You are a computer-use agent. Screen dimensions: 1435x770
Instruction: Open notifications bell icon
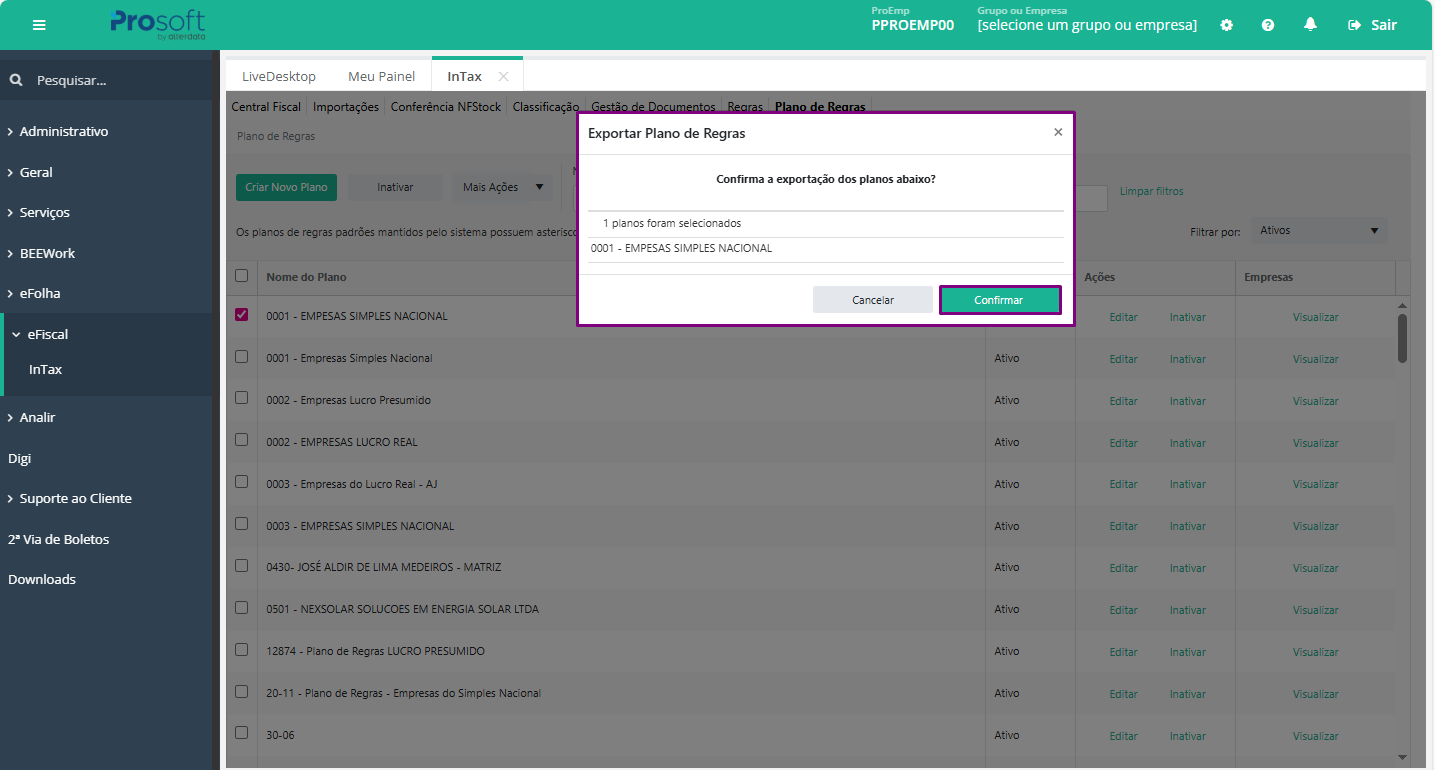pyautogui.click(x=1310, y=25)
